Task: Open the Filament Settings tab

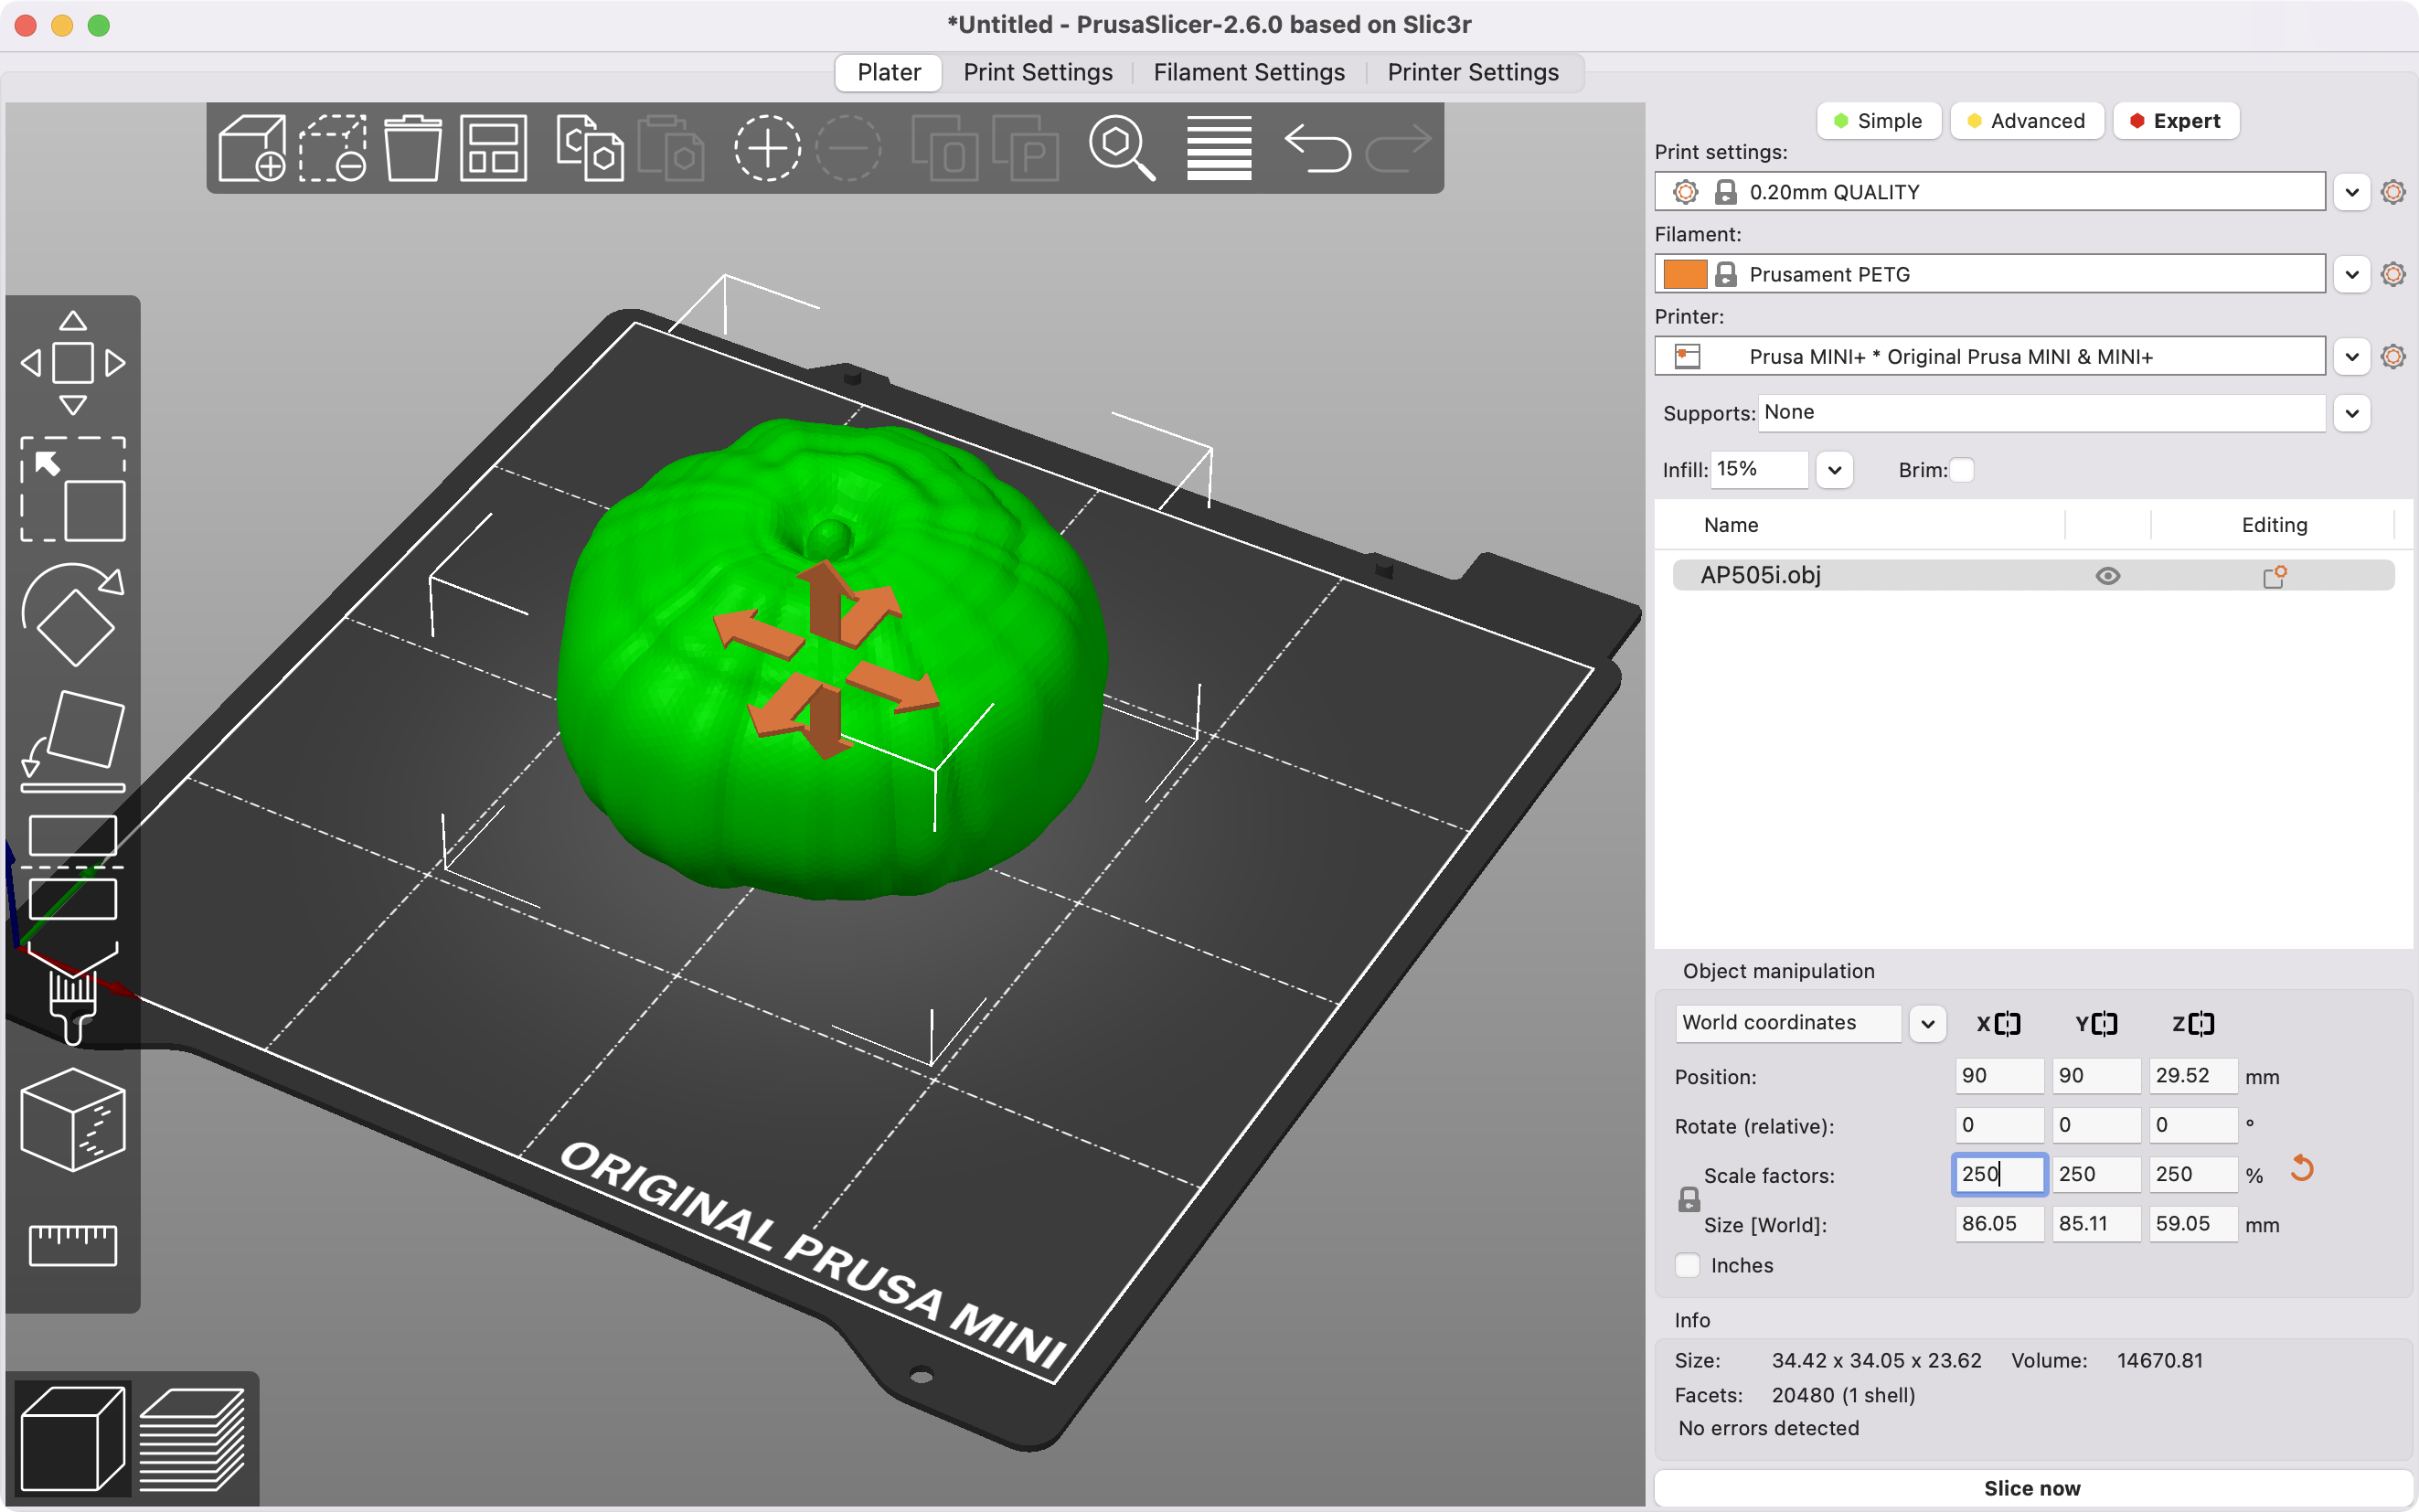Action: point(1249,72)
